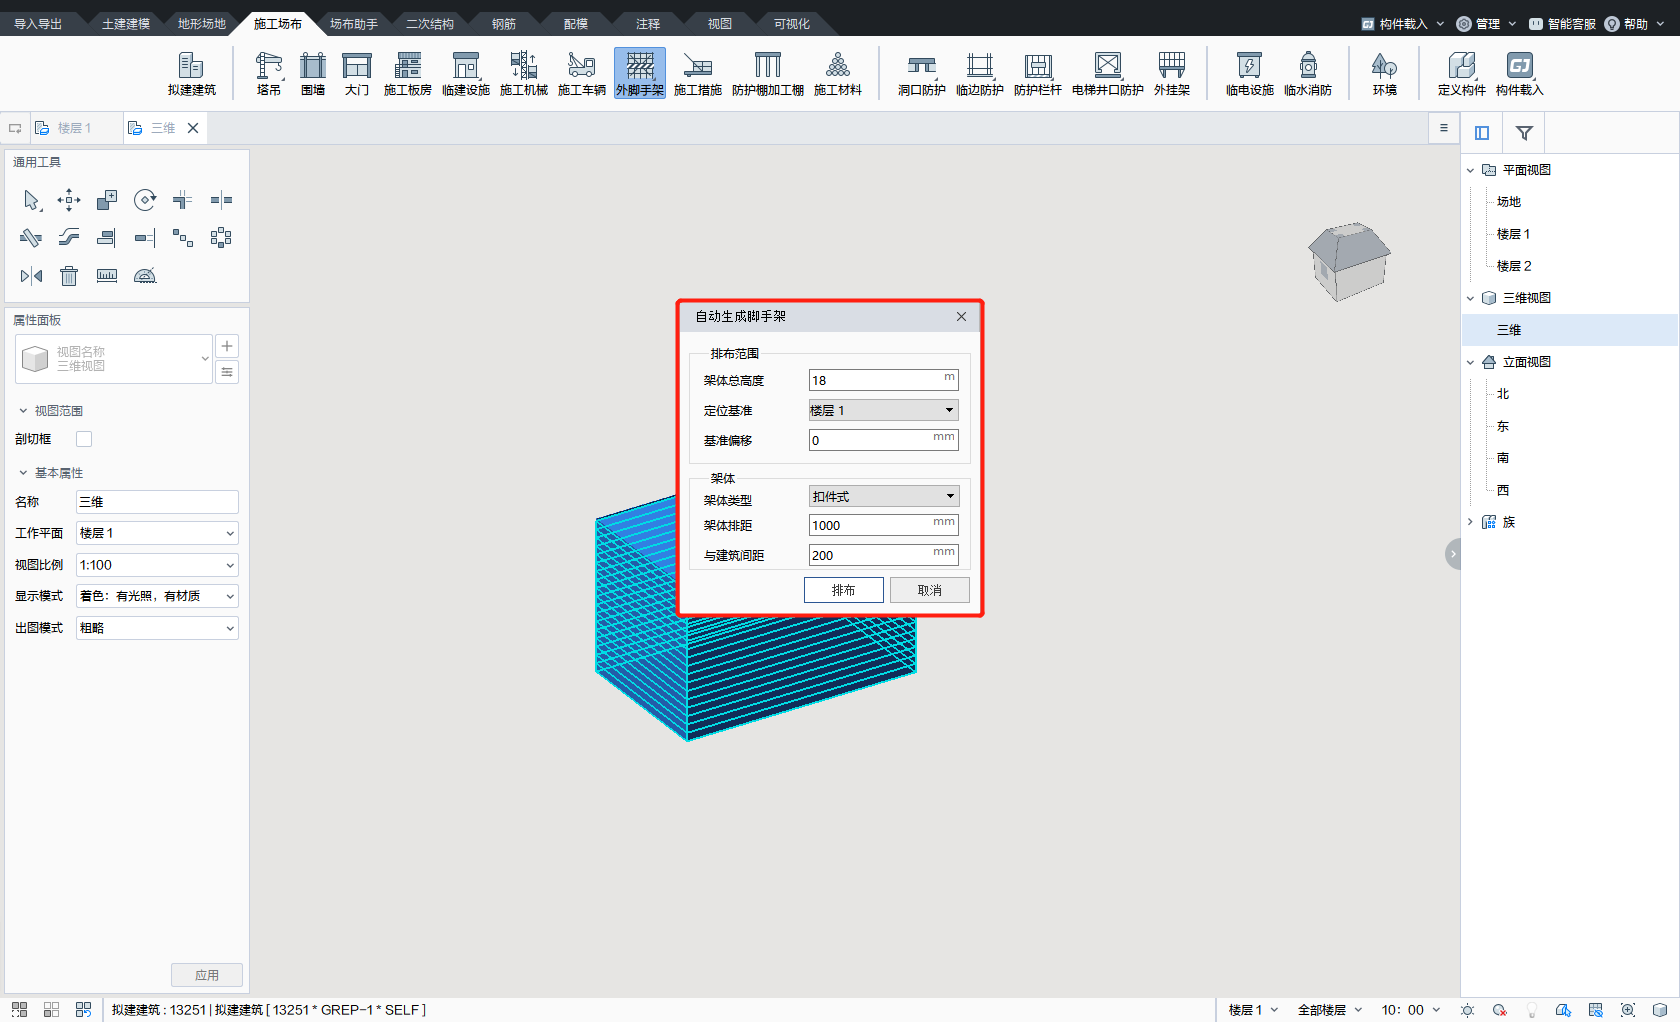Open the 拟建建筑 tool

pyautogui.click(x=191, y=74)
